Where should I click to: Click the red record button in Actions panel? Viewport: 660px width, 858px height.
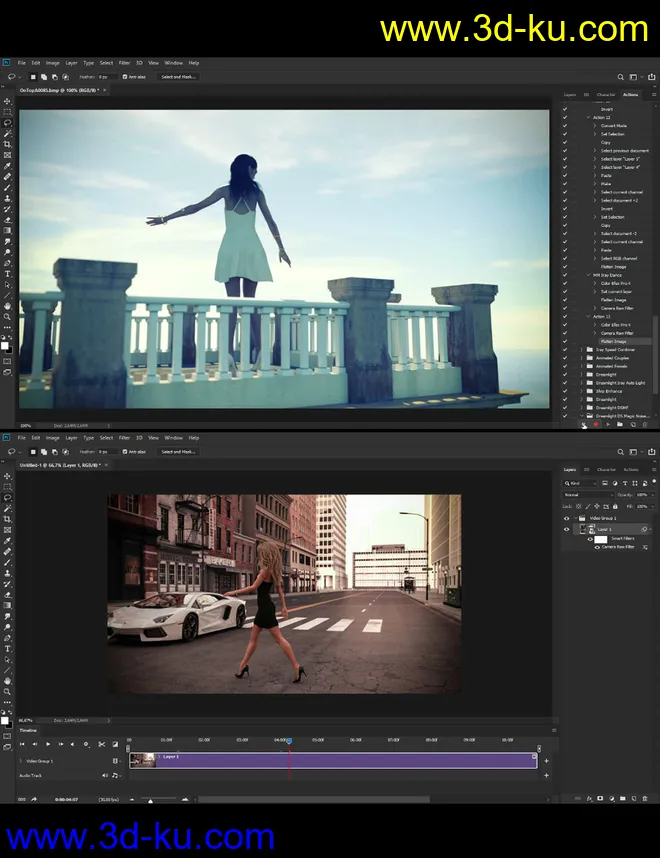pyautogui.click(x=597, y=424)
